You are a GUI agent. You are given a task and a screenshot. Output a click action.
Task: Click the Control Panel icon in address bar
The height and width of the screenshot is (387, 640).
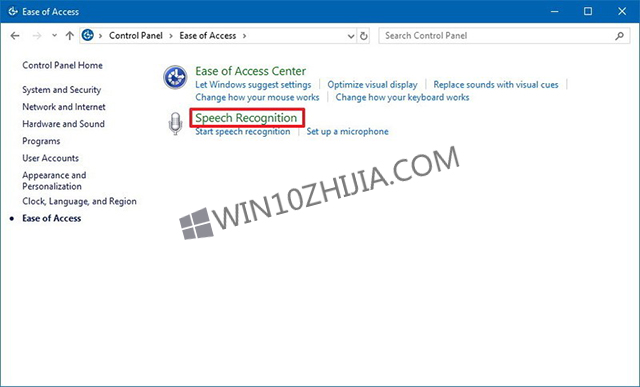[x=88, y=36]
